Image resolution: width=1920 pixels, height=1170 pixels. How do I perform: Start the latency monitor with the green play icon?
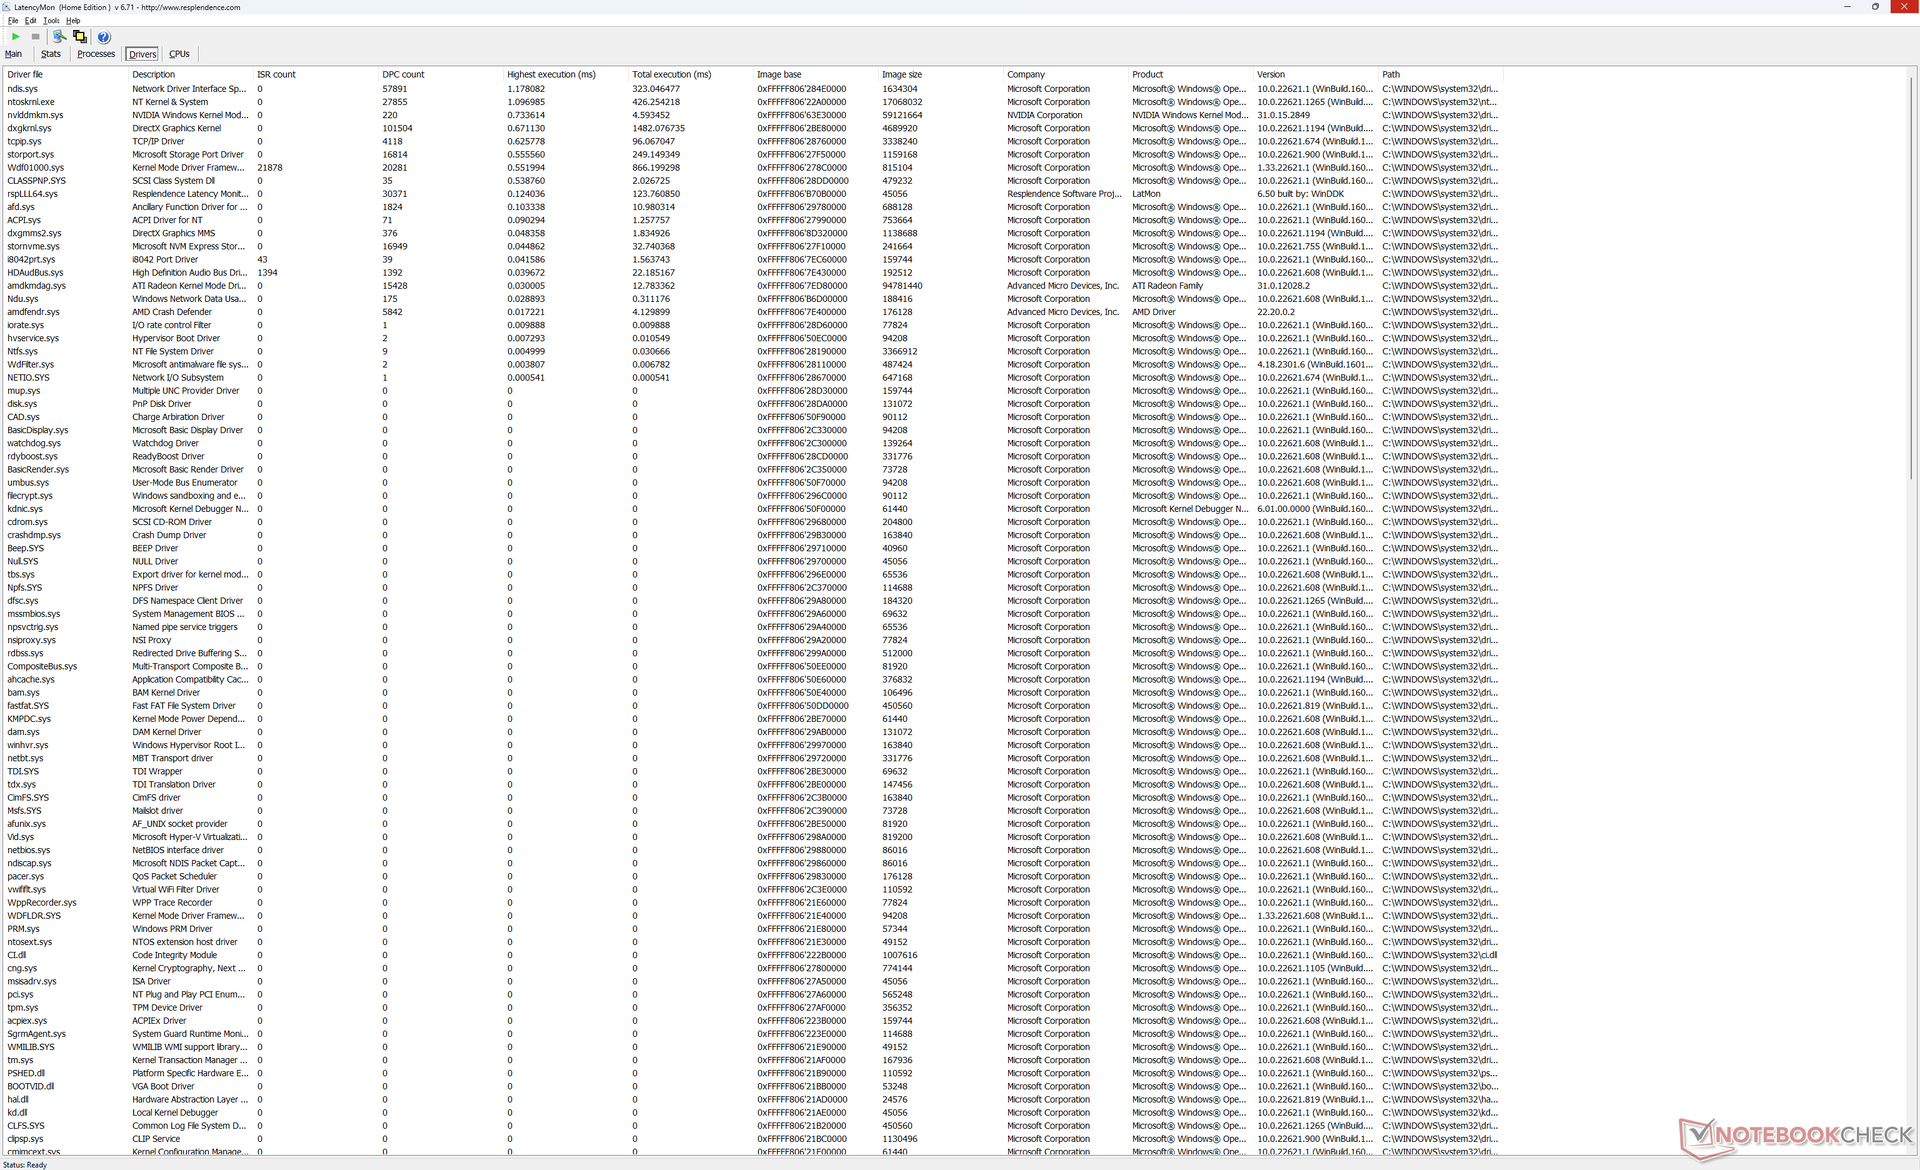click(x=16, y=37)
